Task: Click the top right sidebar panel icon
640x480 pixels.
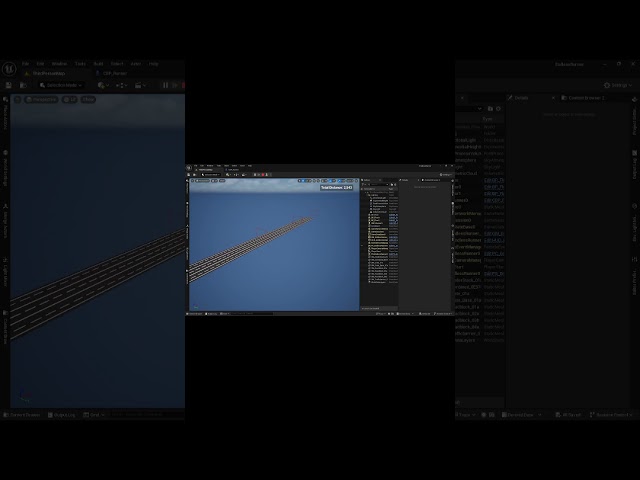Action: tap(635, 100)
